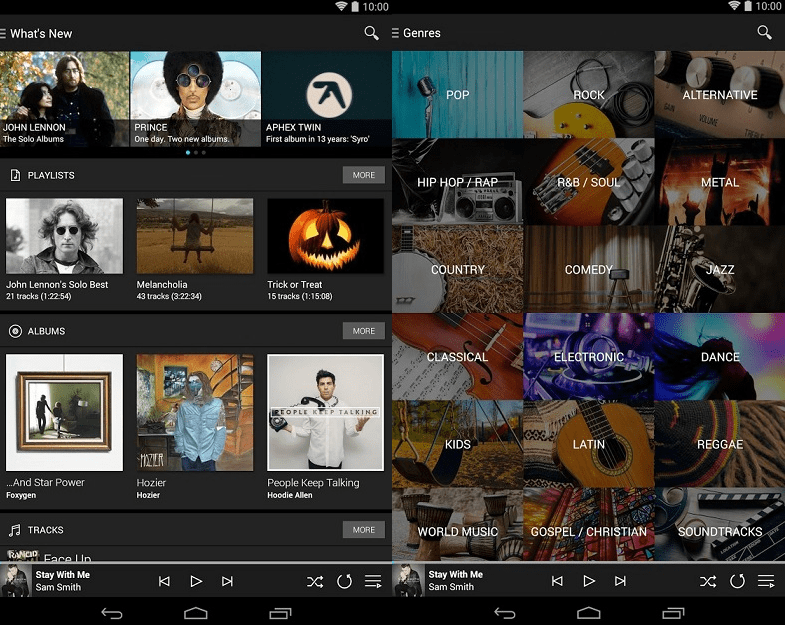The width and height of the screenshot is (785, 625).
Task: Open Sam Smith album art in left player
Action: pyautogui.click(x=17, y=580)
